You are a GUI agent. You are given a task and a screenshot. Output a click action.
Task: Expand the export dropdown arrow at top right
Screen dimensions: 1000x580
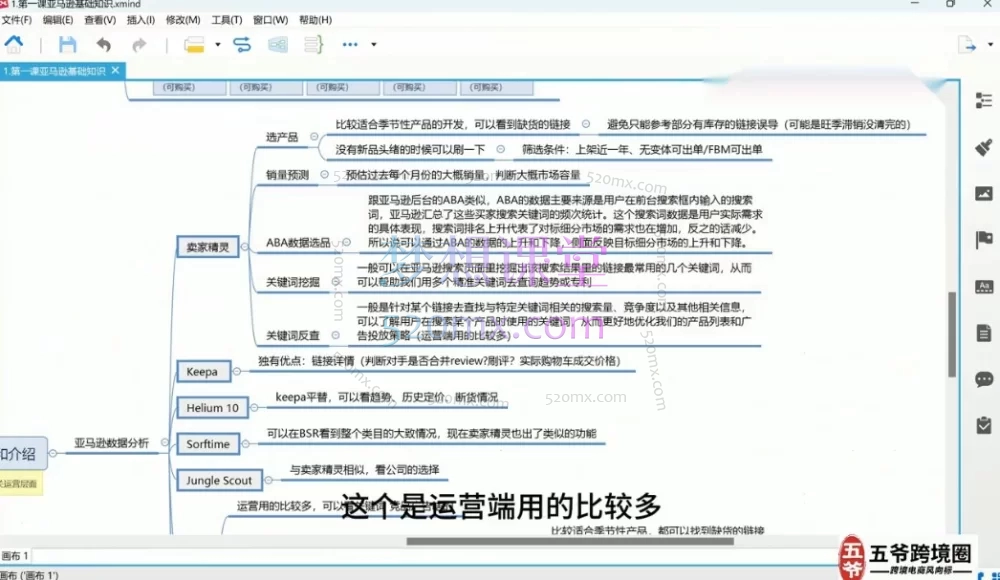(x=990, y=45)
